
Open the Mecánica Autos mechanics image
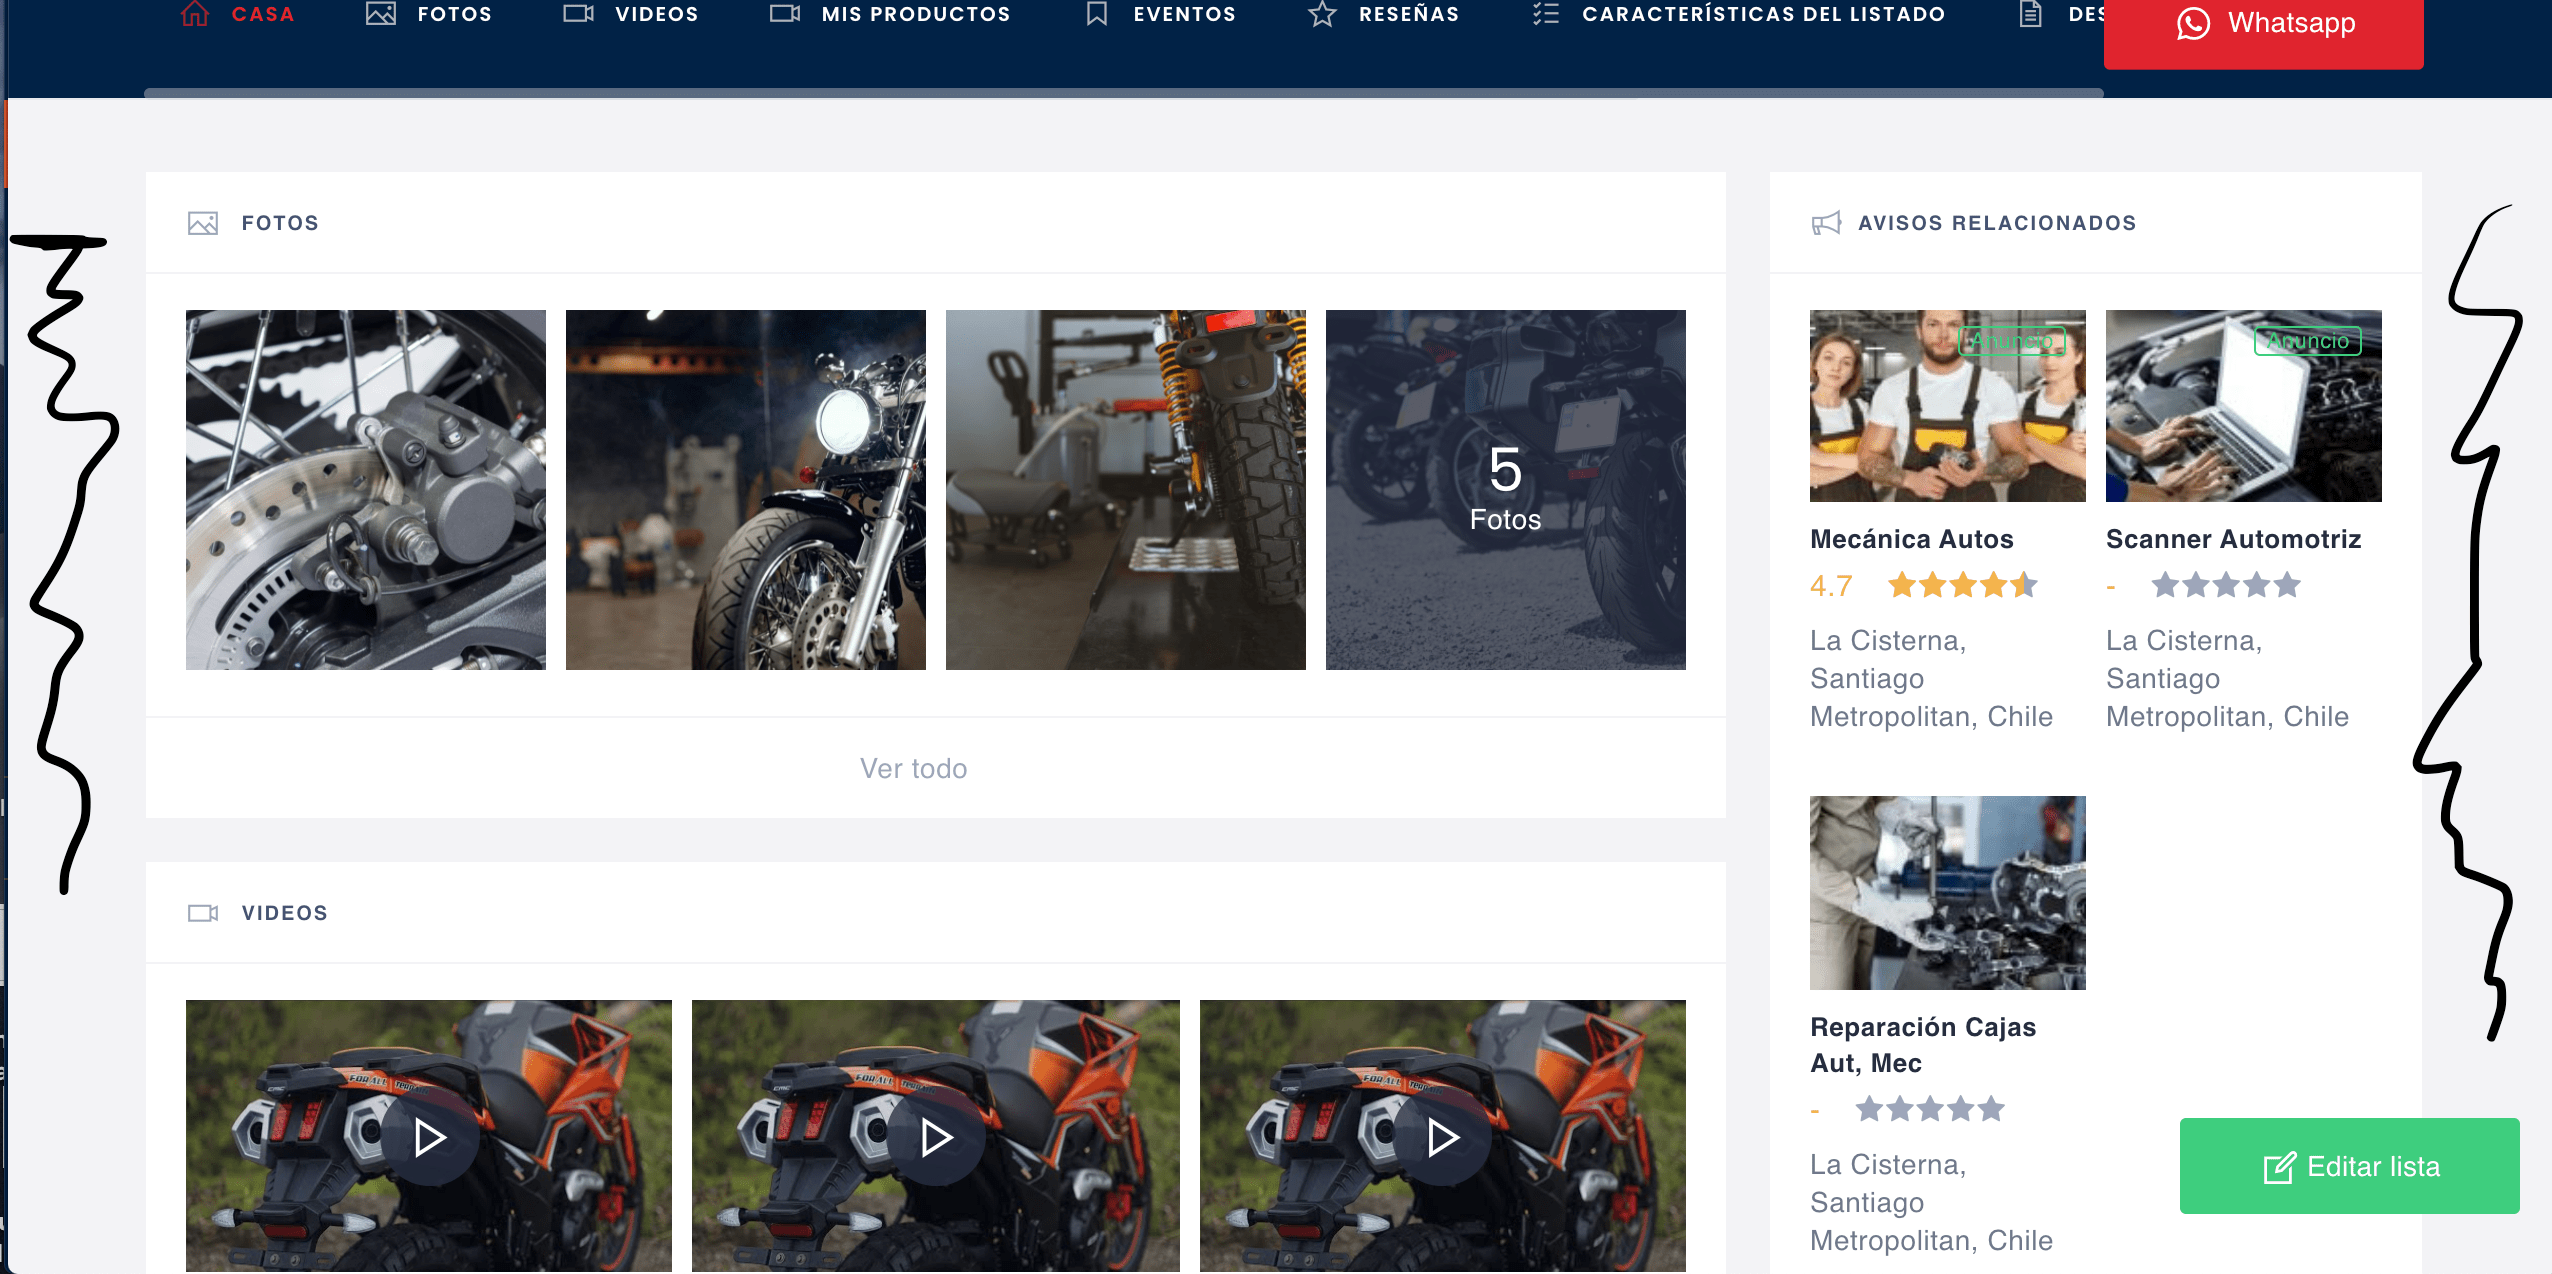1948,406
